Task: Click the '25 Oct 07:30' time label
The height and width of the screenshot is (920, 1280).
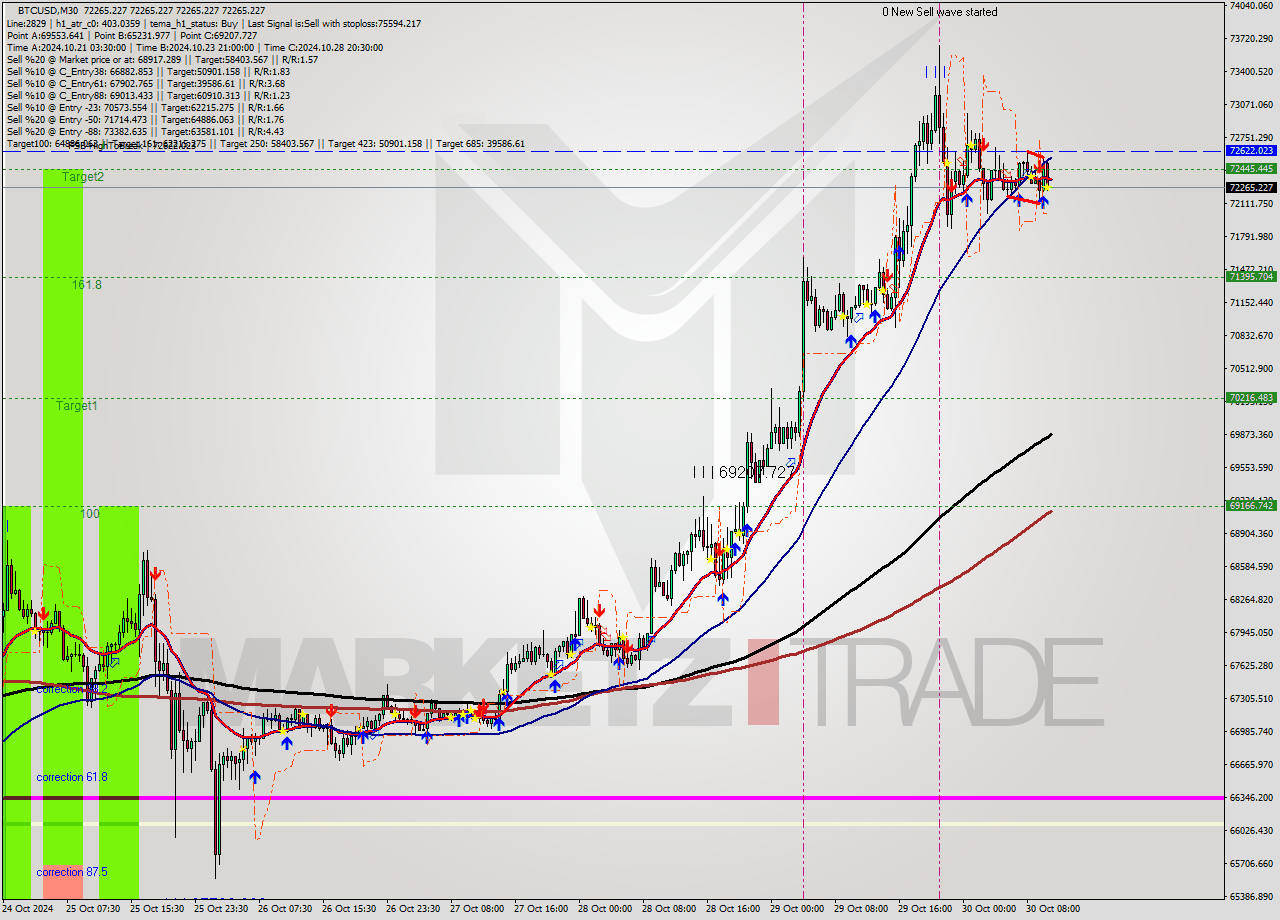Action: click(93, 909)
